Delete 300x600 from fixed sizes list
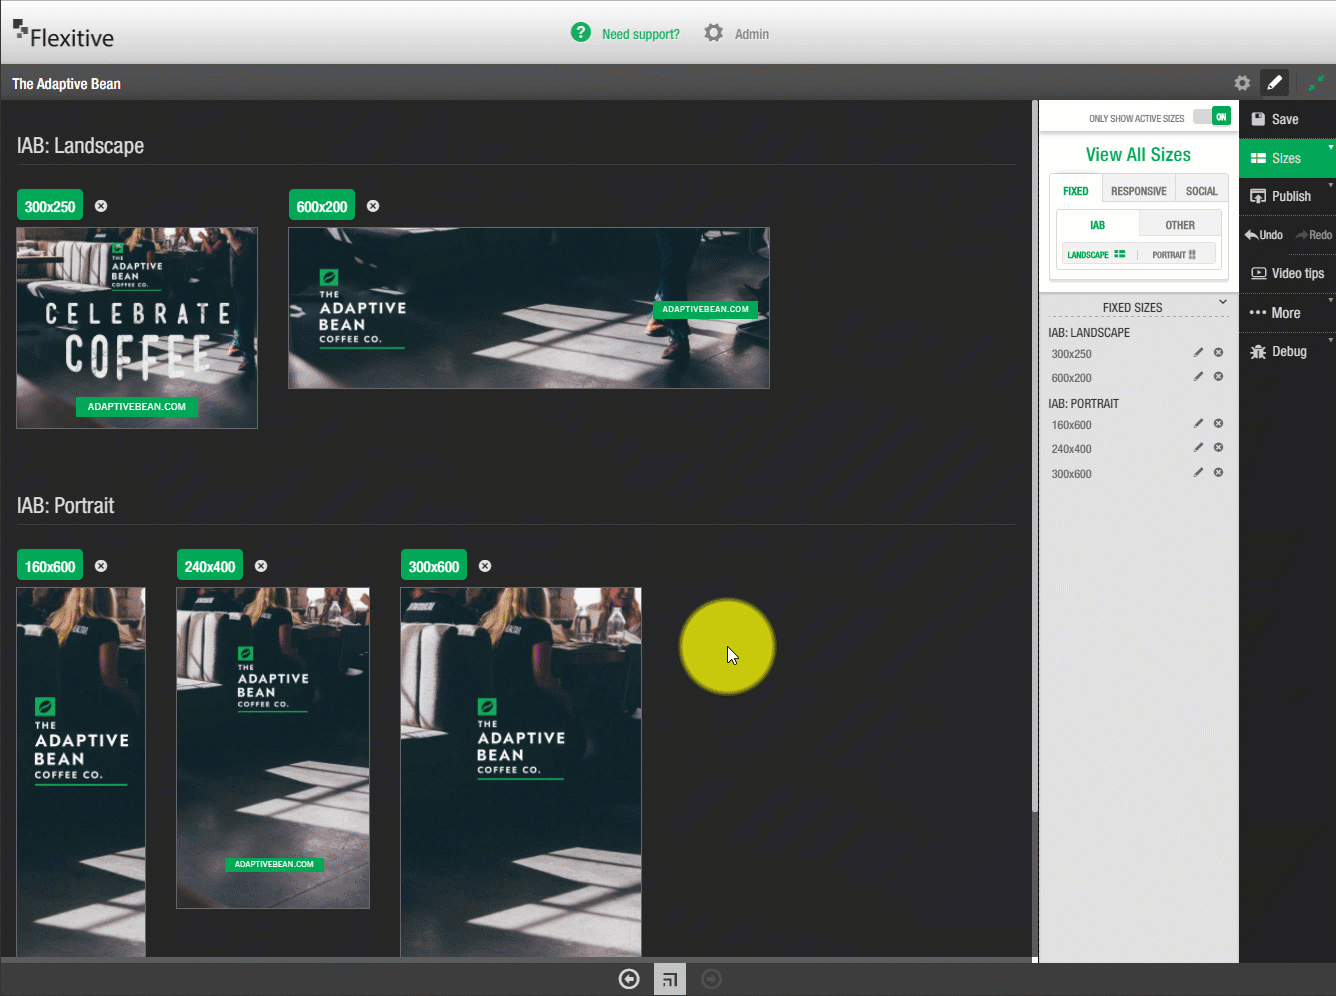 coord(1218,472)
